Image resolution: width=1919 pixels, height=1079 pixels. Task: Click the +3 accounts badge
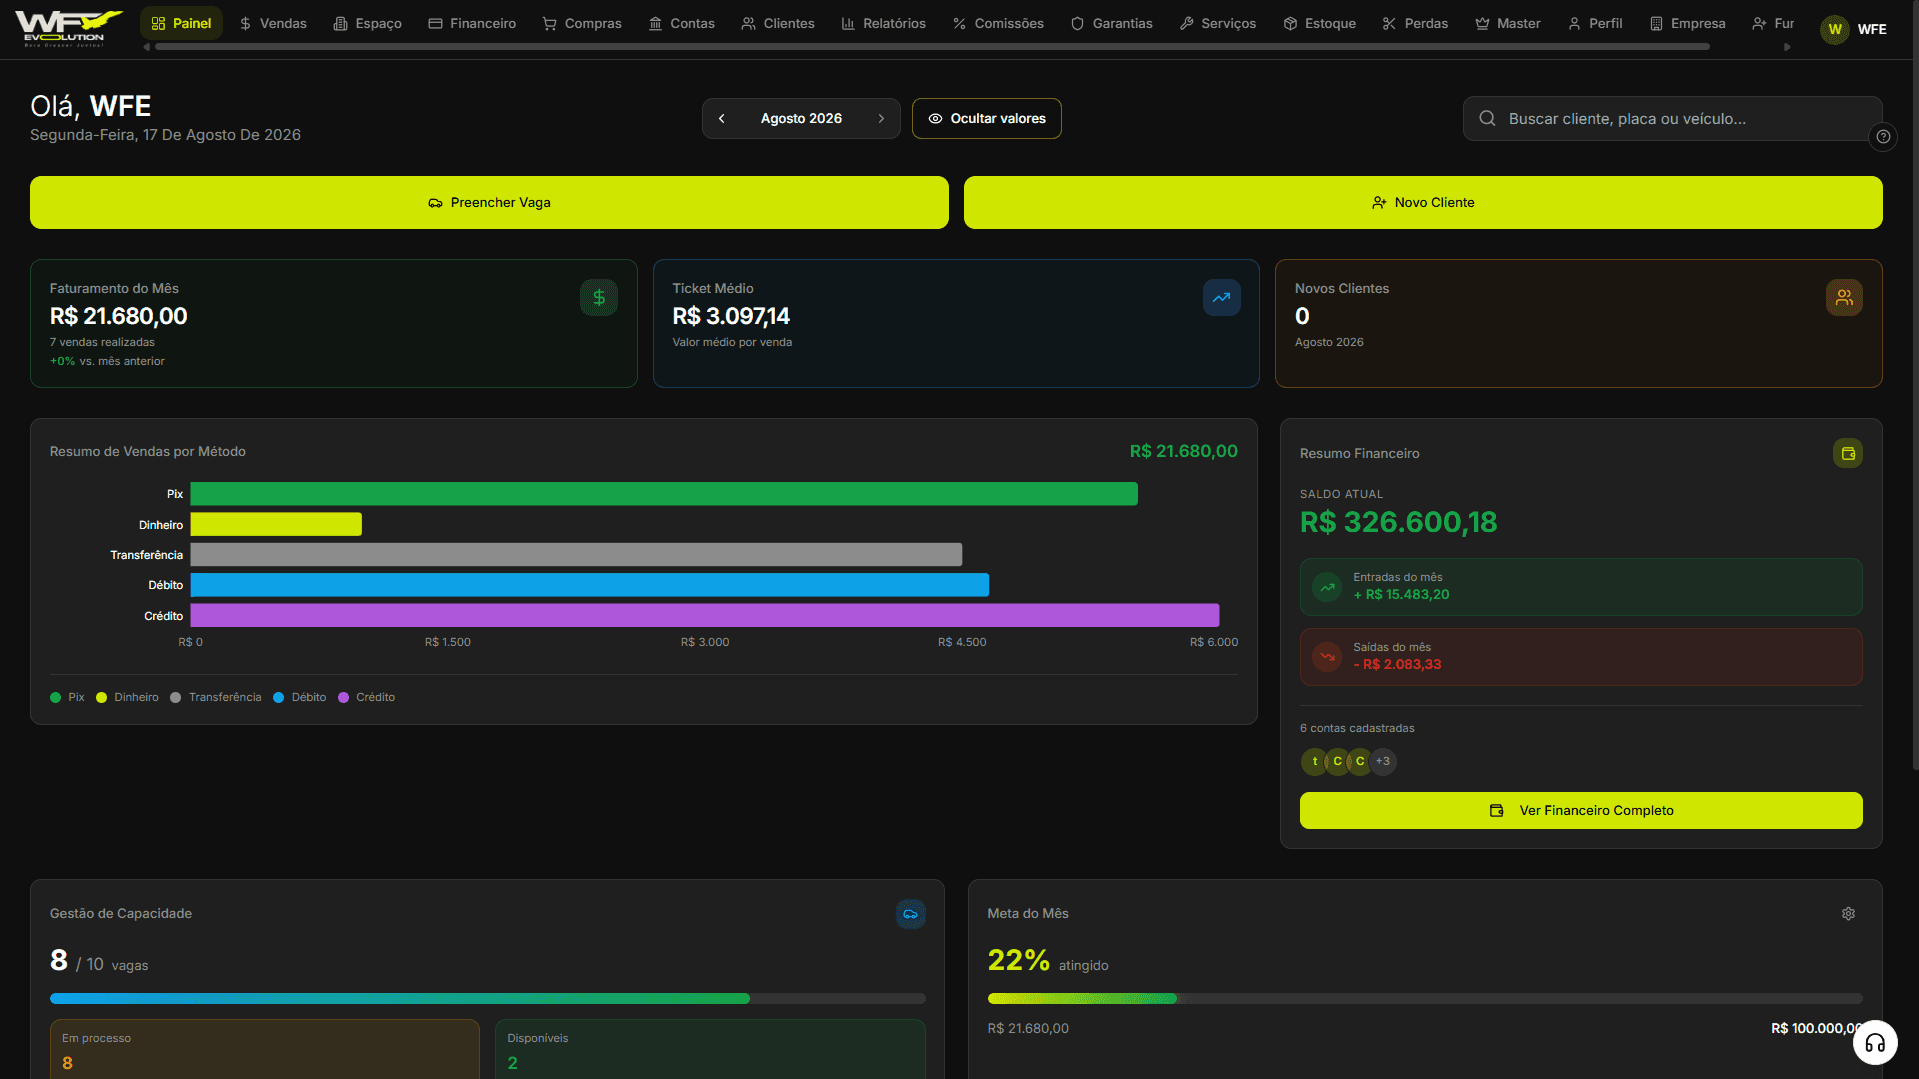point(1383,761)
